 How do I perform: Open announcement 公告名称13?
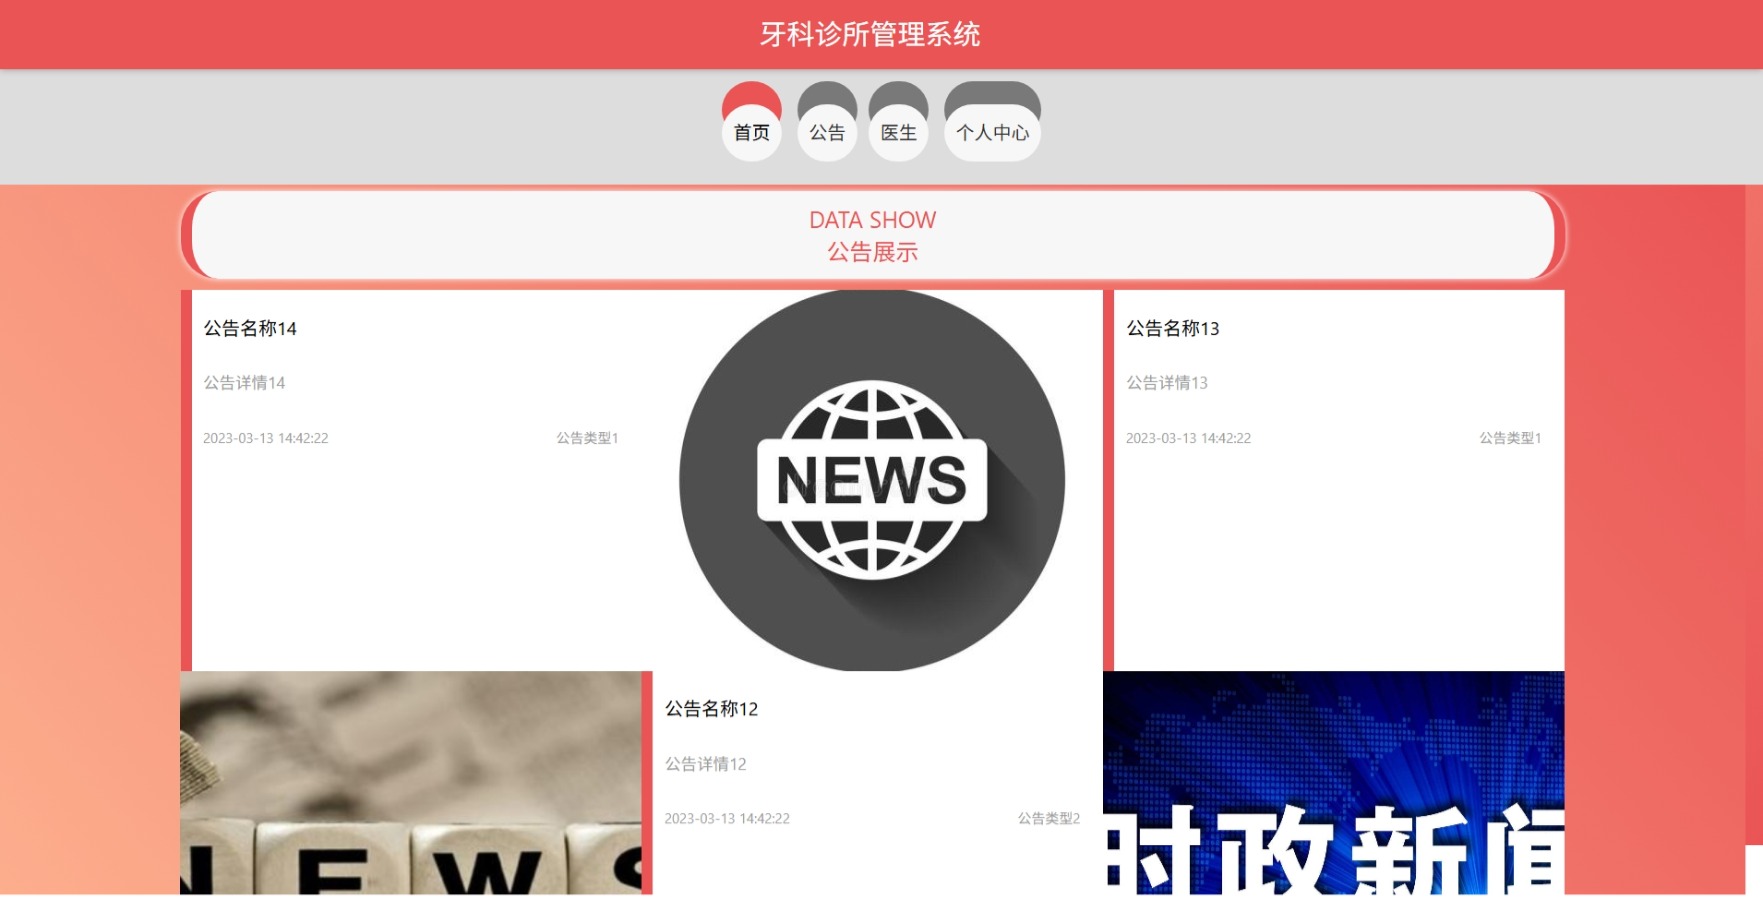pyautogui.click(x=1173, y=328)
